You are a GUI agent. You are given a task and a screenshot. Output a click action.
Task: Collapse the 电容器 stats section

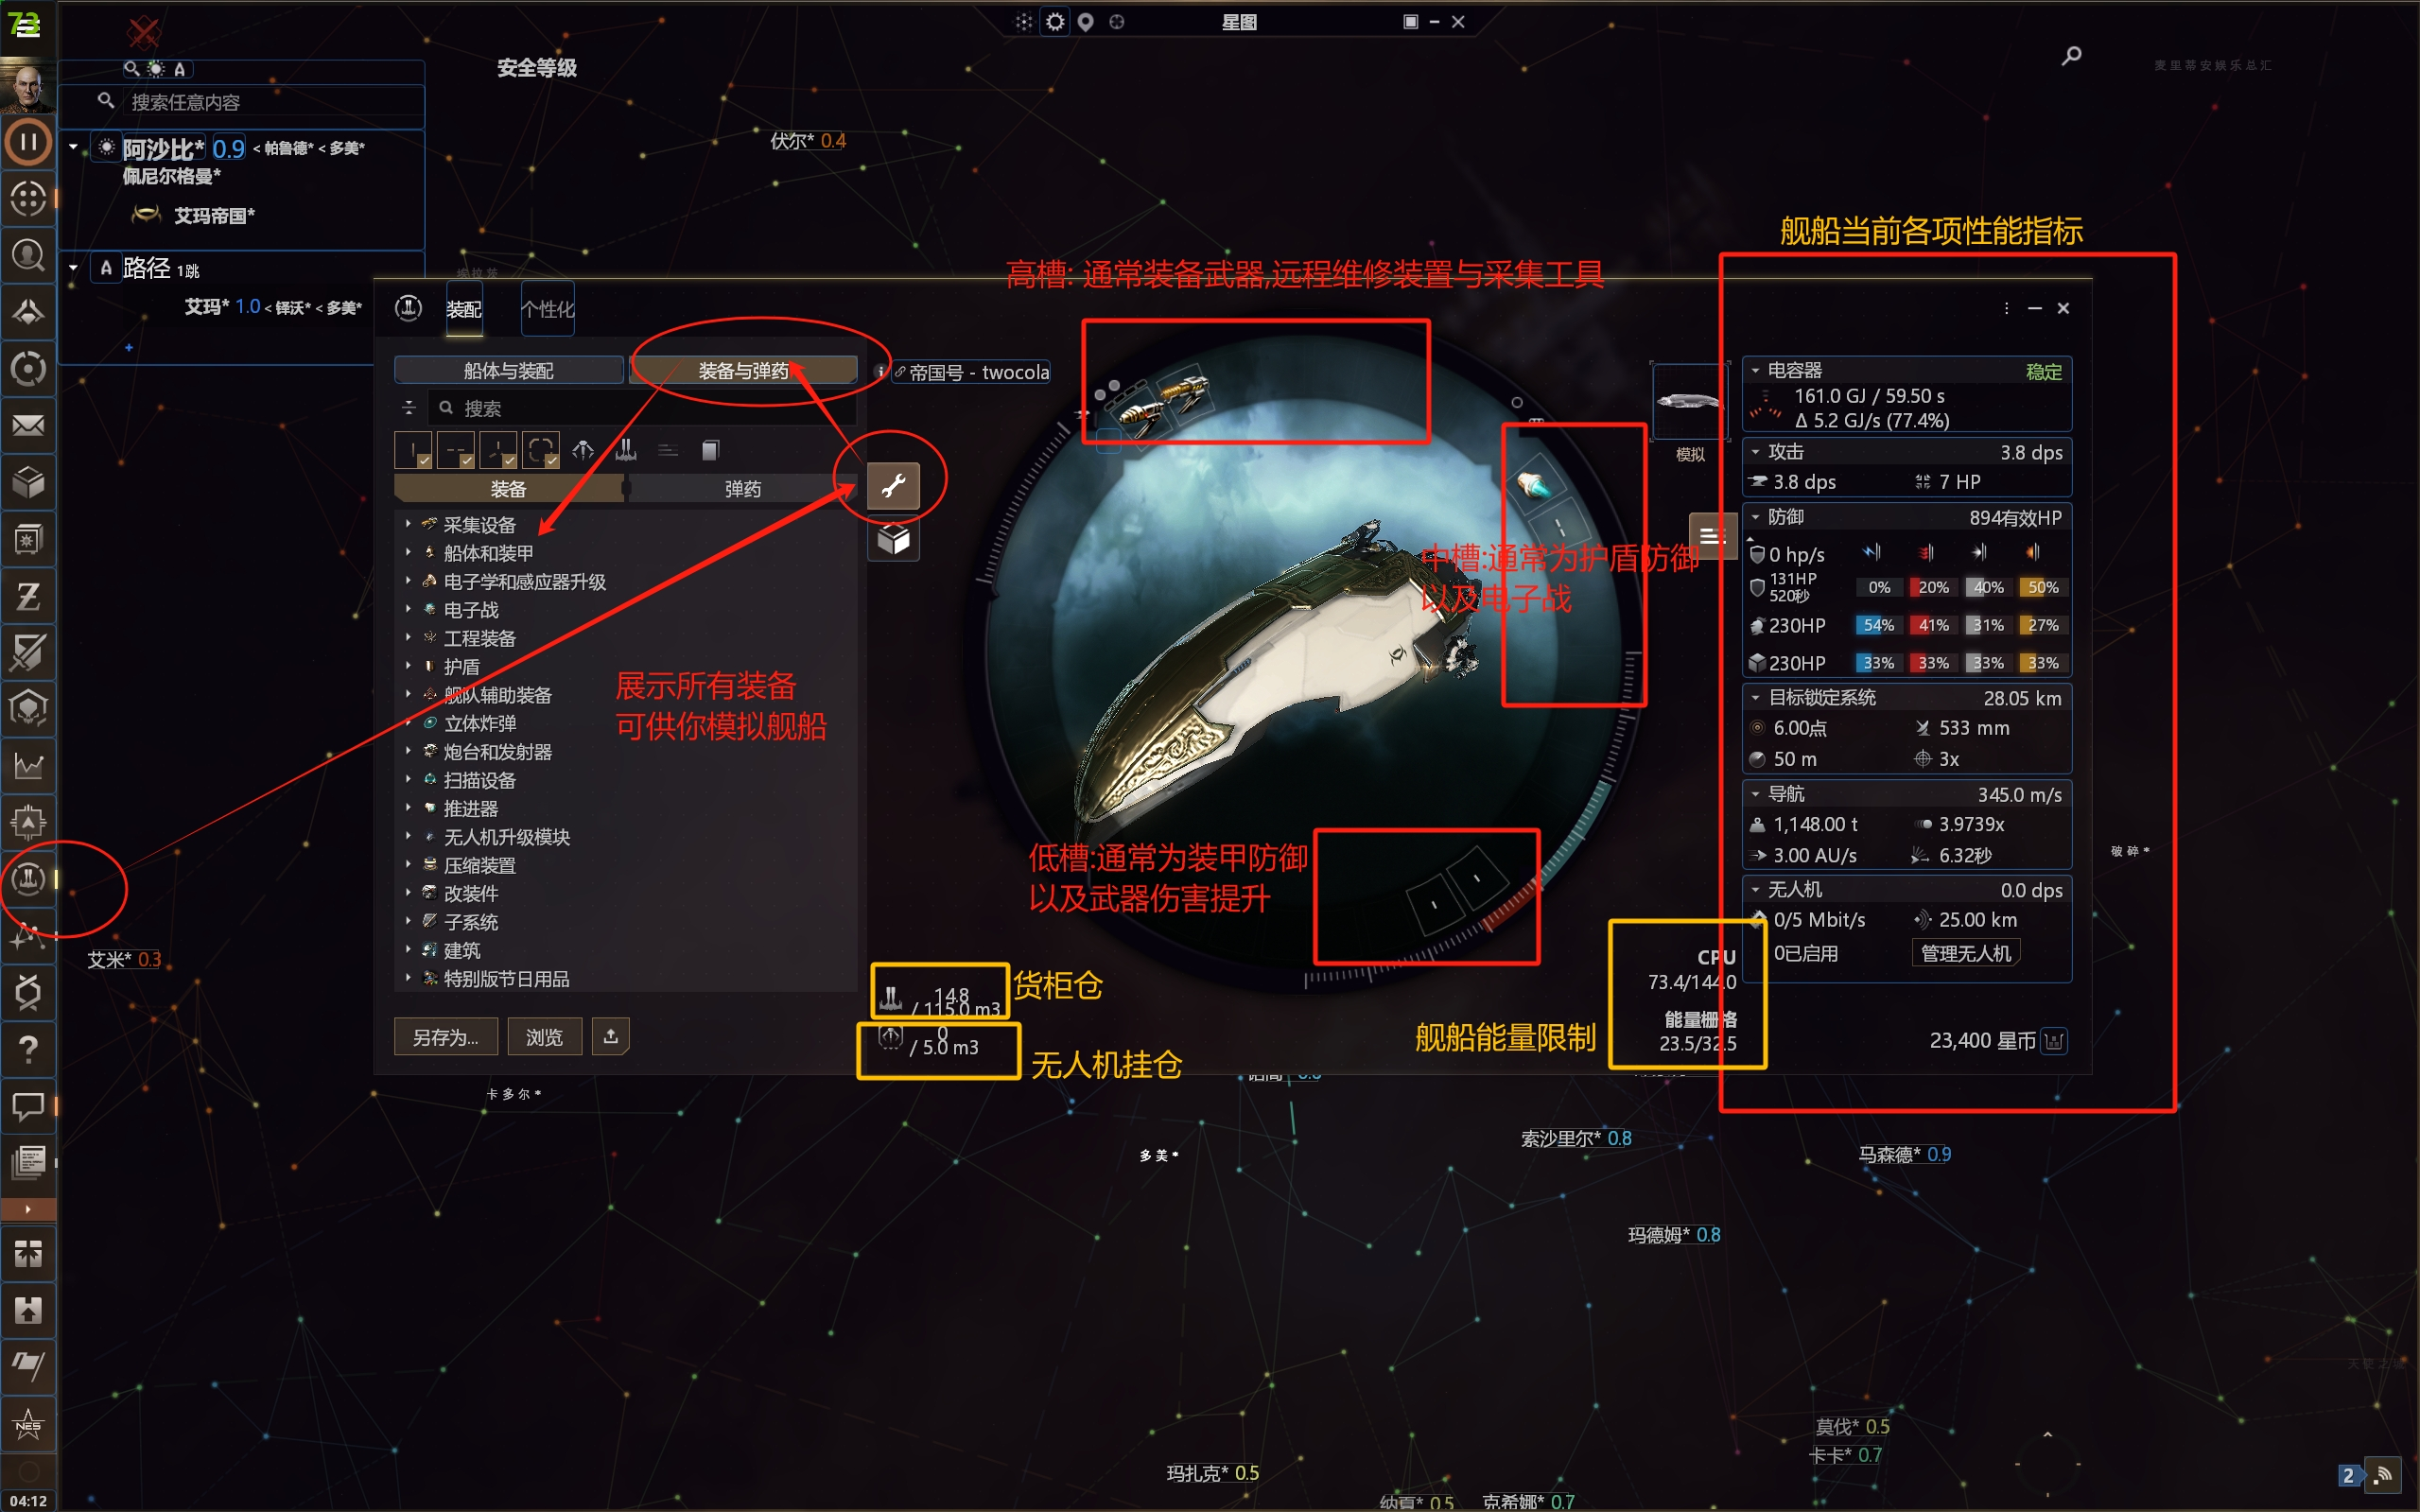pyautogui.click(x=1756, y=370)
